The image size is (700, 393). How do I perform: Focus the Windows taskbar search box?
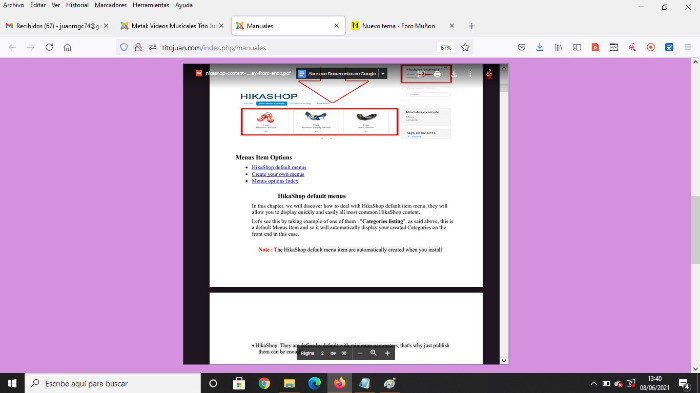click(113, 383)
